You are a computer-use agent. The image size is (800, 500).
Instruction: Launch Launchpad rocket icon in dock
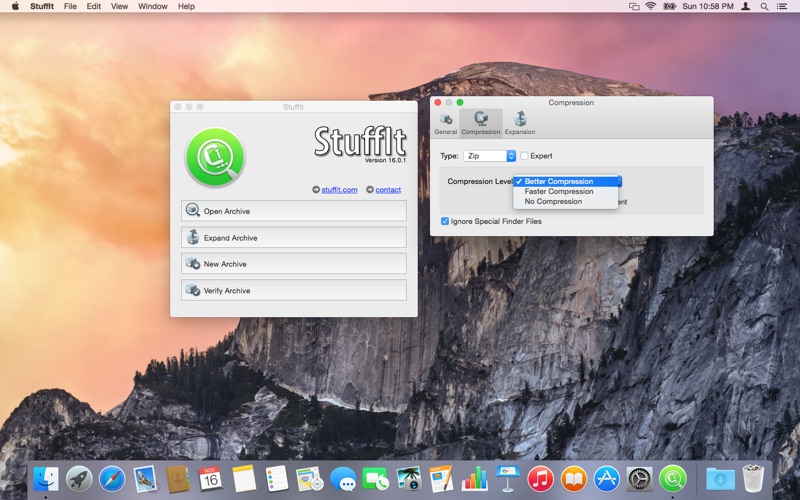(79, 480)
